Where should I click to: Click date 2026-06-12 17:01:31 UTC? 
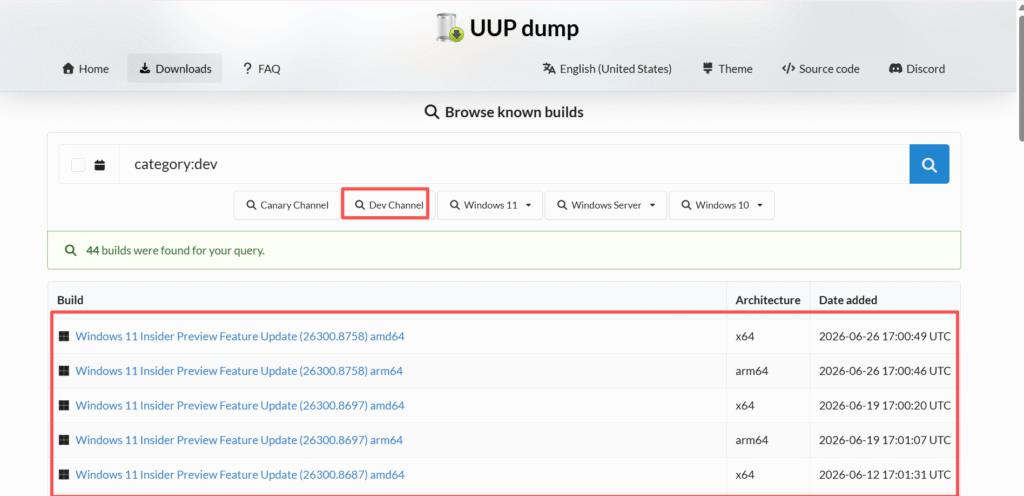(884, 474)
